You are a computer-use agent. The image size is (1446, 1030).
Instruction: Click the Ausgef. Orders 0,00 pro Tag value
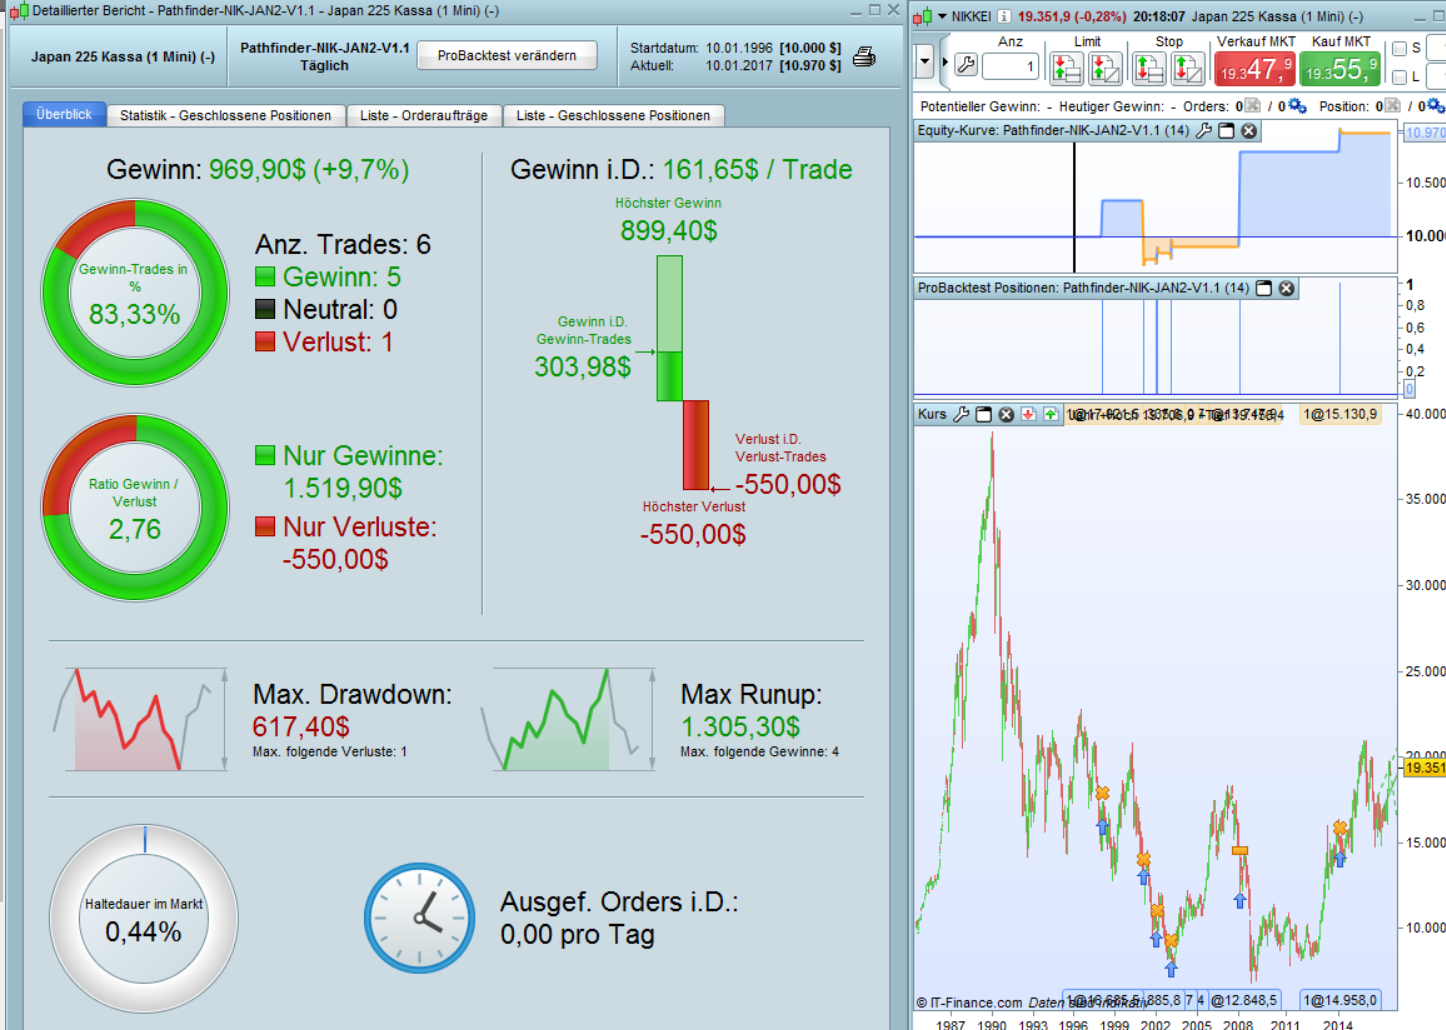[x=577, y=935]
